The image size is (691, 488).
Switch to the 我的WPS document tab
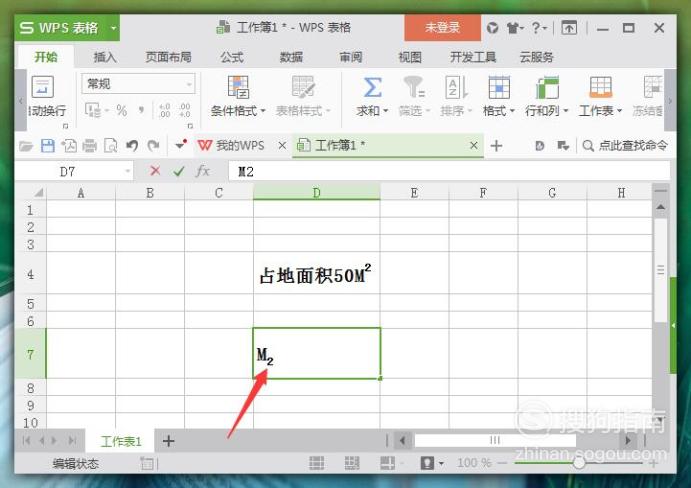coord(238,145)
